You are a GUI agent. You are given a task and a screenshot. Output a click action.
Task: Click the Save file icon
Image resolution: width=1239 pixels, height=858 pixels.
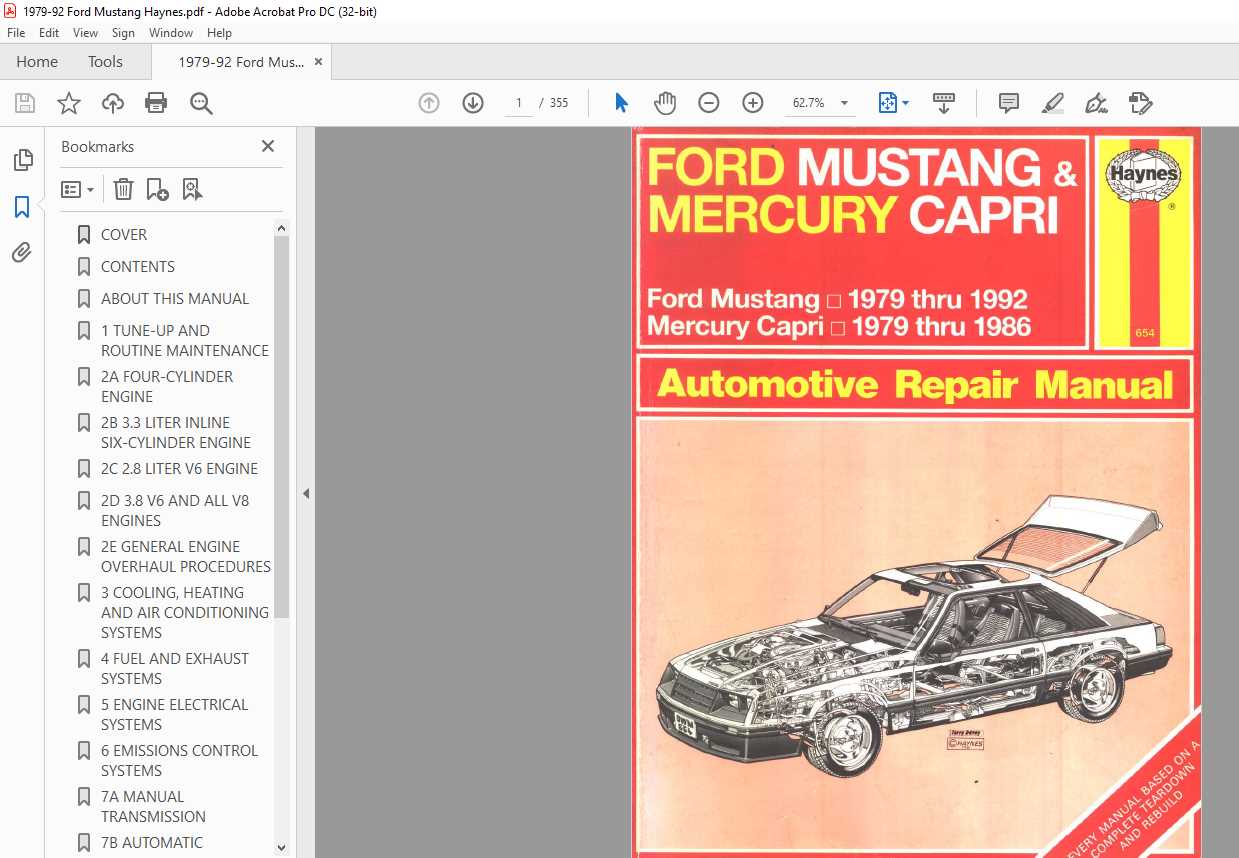pos(25,103)
